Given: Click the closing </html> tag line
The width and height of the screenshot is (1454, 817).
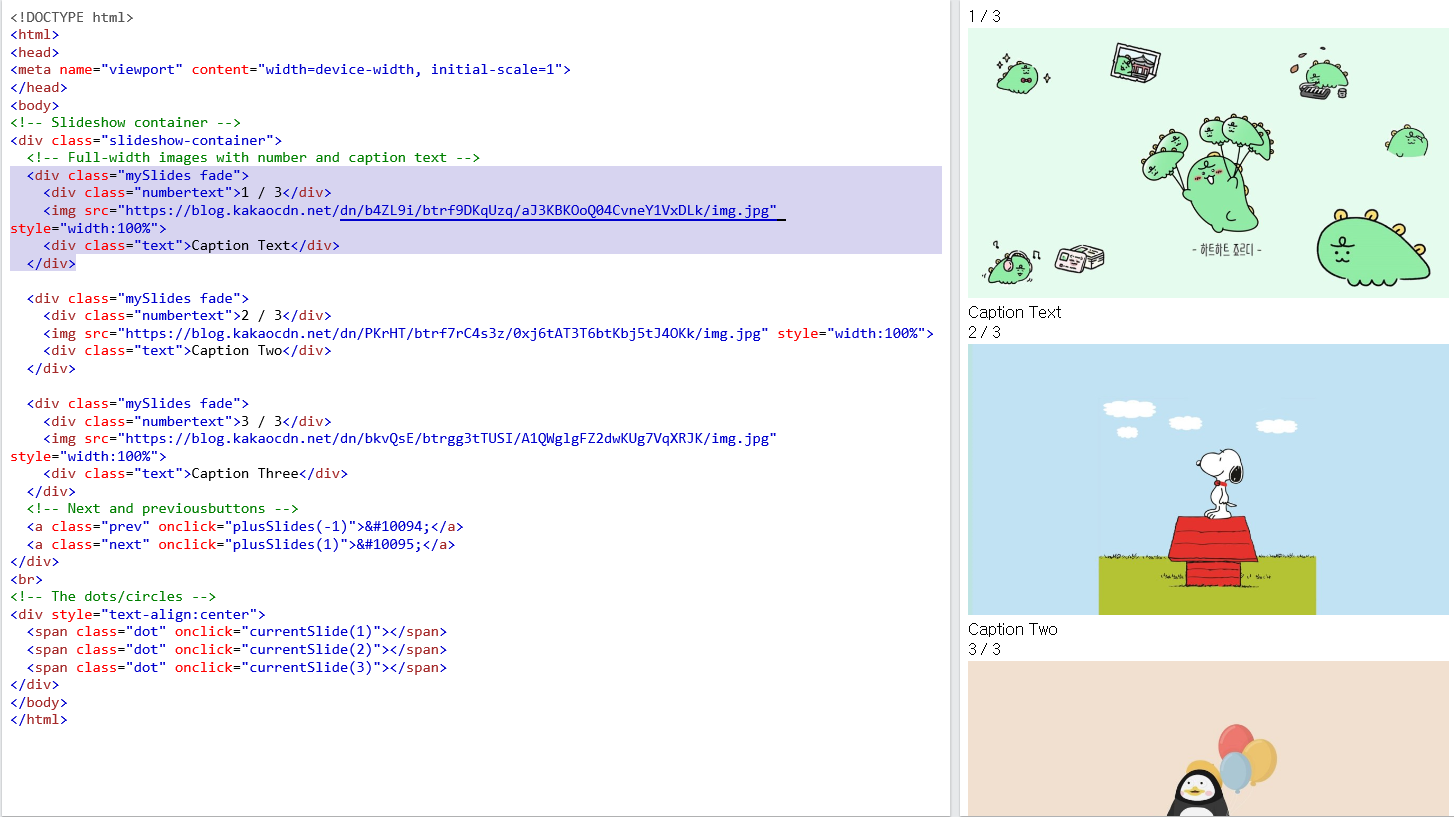Looking at the screenshot, I should pos(39,720).
